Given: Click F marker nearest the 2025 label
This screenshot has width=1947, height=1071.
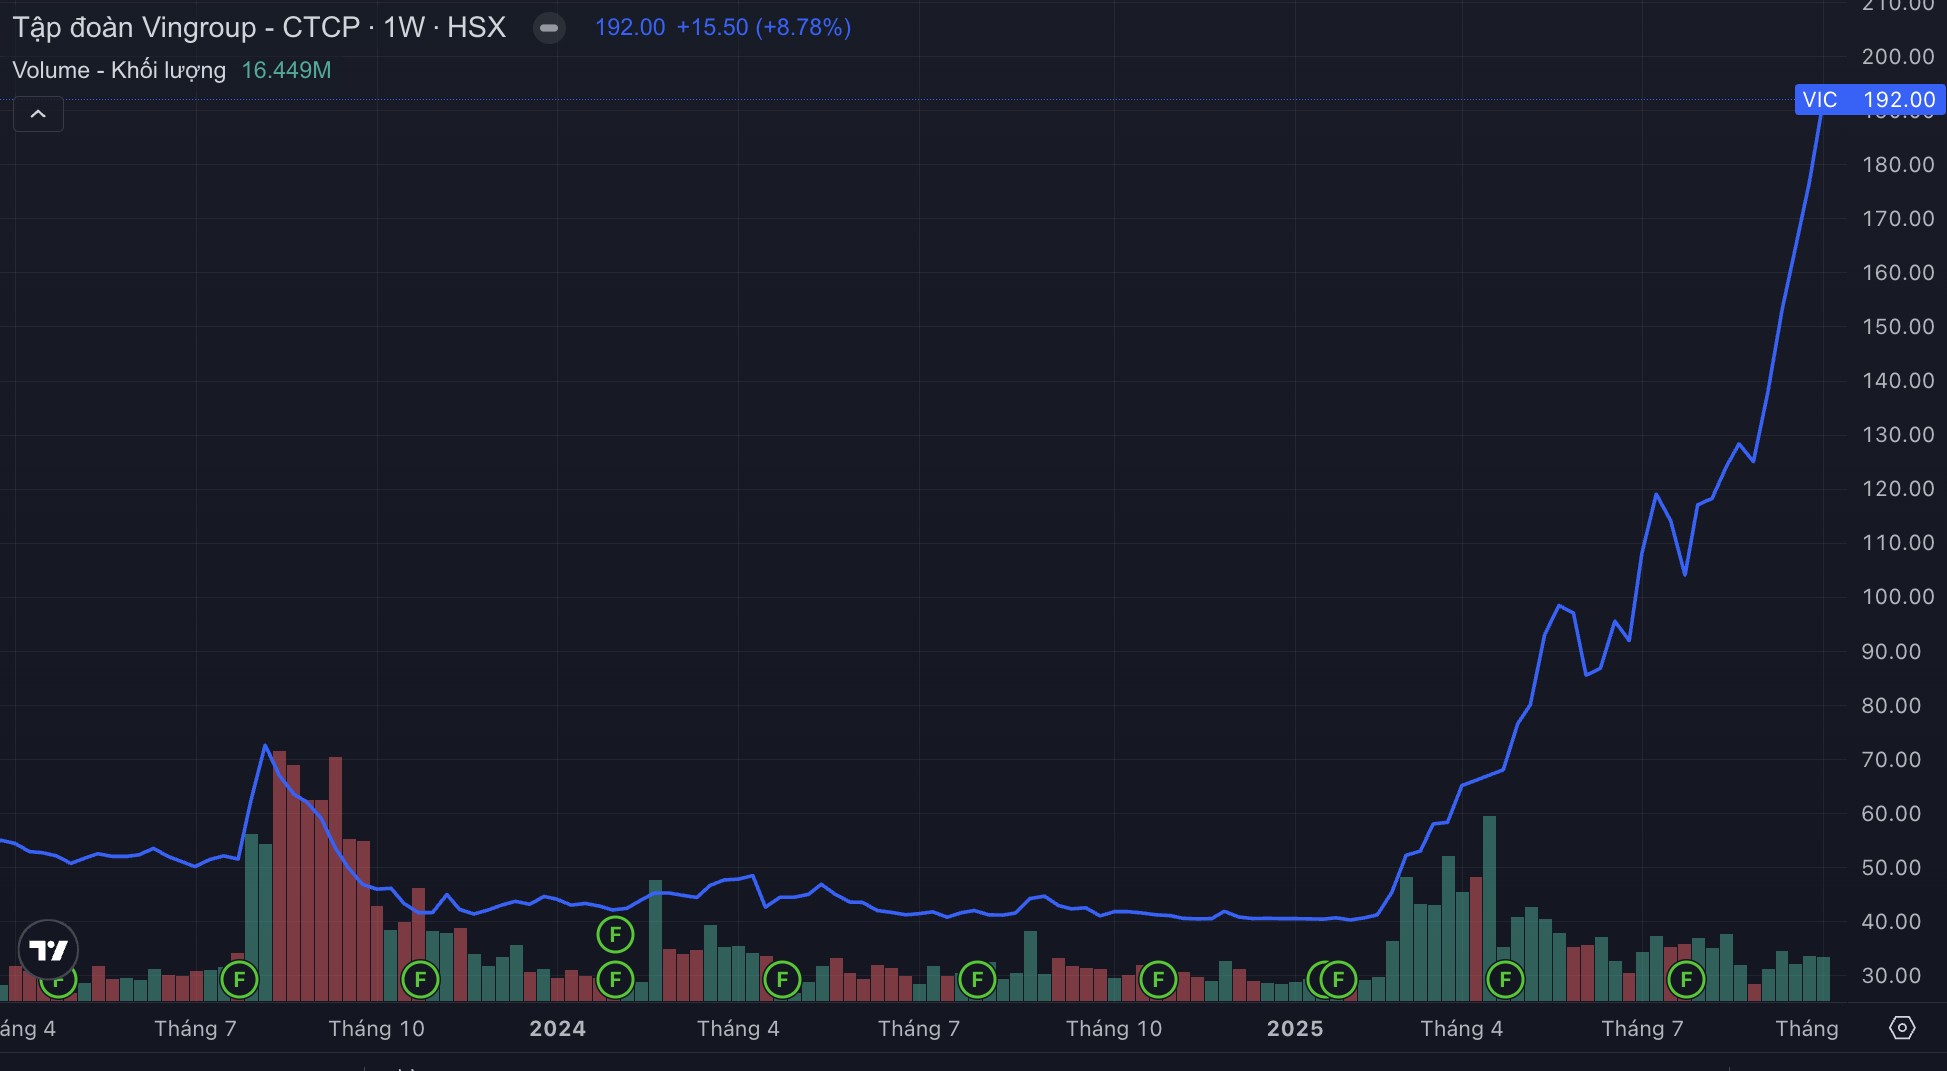Looking at the screenshot, I should click(1338, 979).
